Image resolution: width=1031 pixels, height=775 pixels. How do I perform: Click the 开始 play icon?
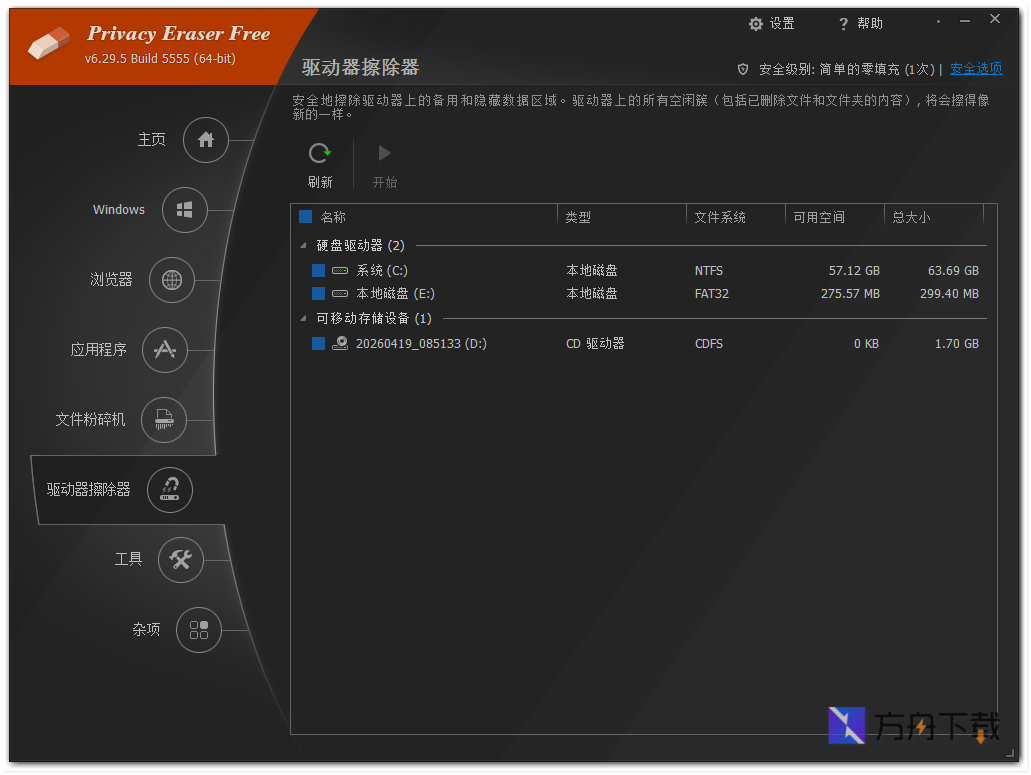[x=384, y=153]
